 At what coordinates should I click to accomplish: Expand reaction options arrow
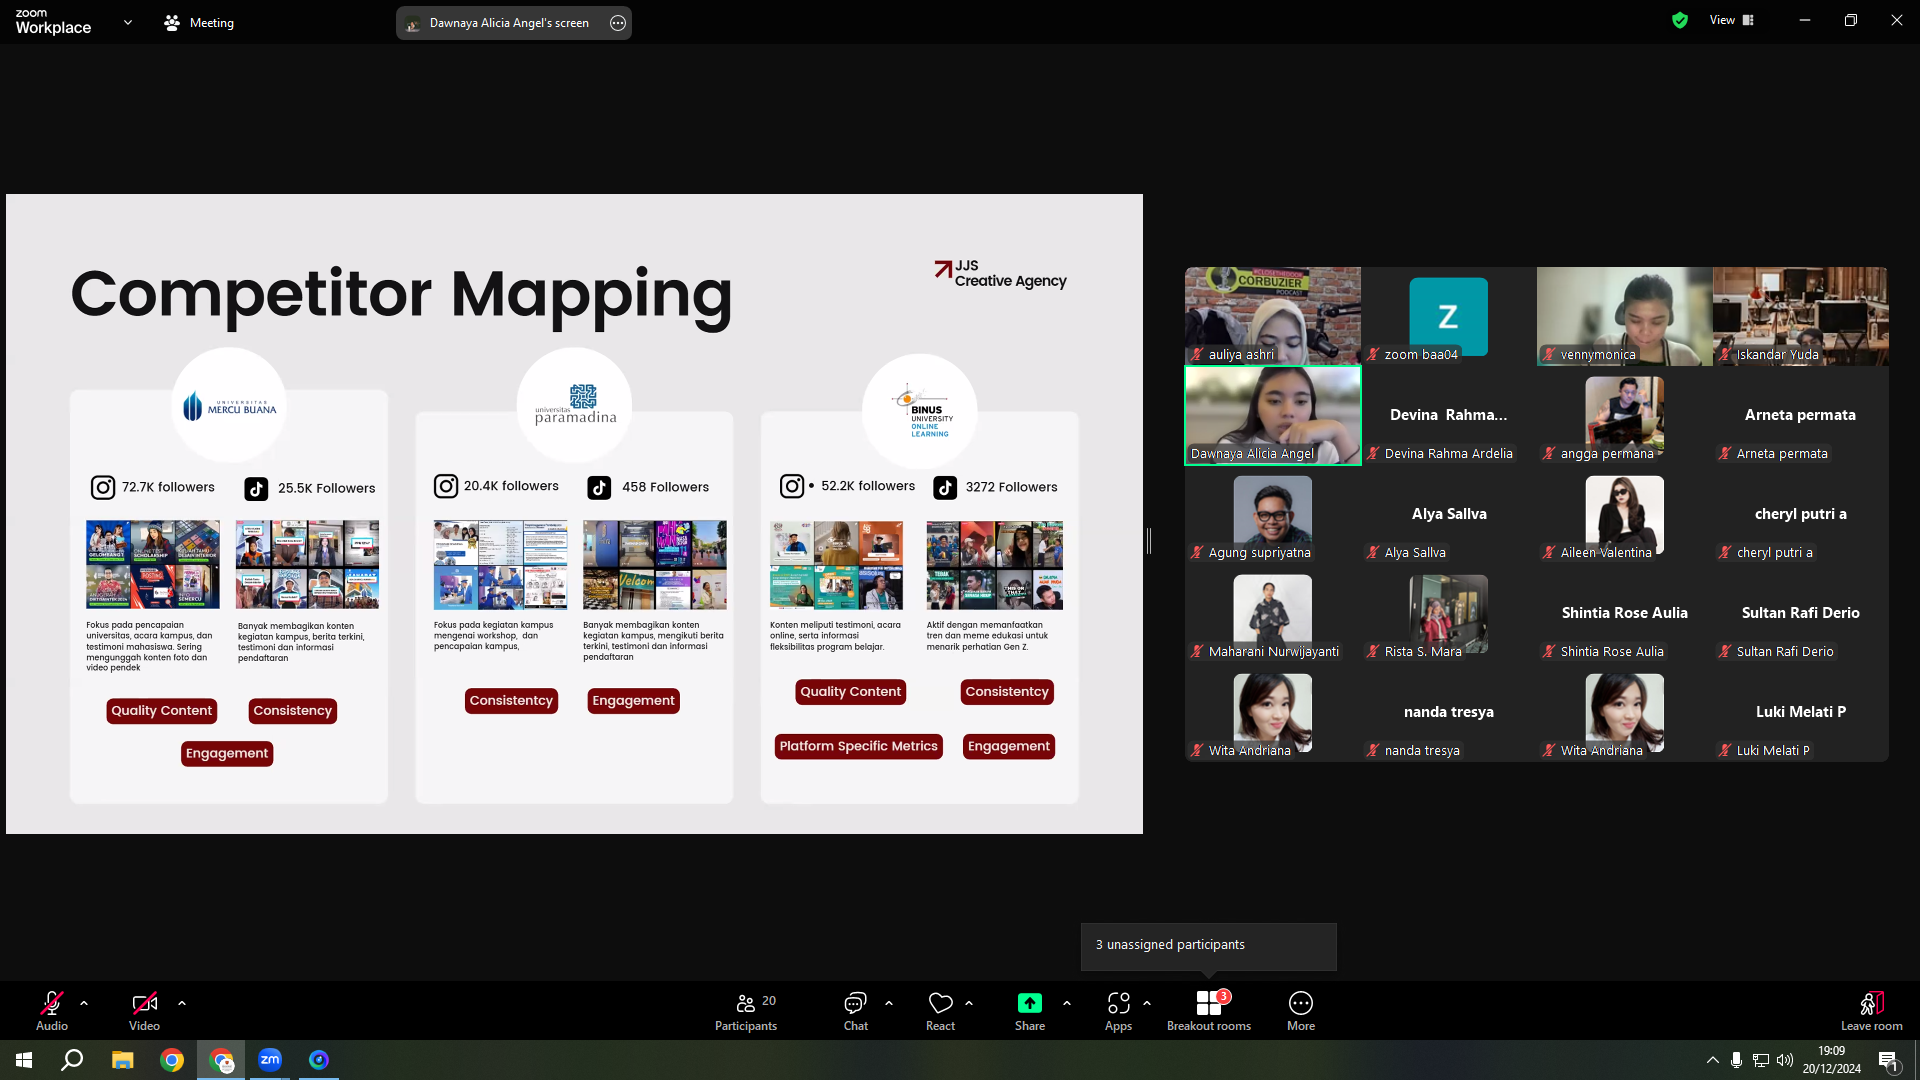pyautogui.click(x=969, y=1002)
